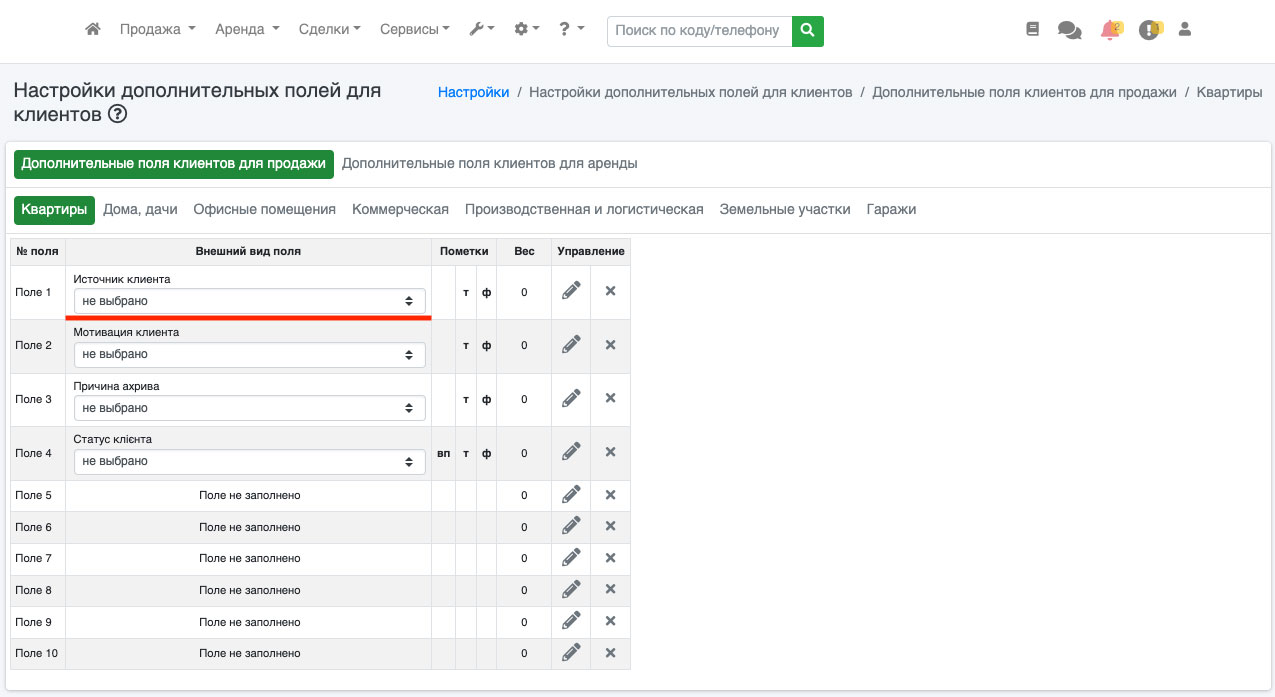1275x697 pixels.
Task: Switch to Земельные участки tab
Action: [784, 210]
